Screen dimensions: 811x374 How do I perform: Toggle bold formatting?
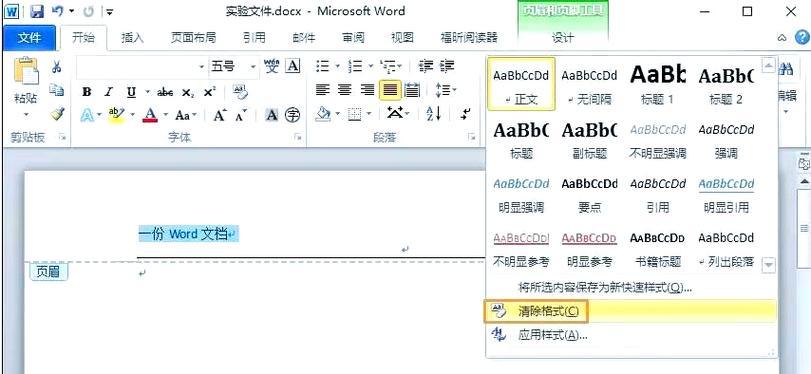pyautogui.click(x=87, y=92)
